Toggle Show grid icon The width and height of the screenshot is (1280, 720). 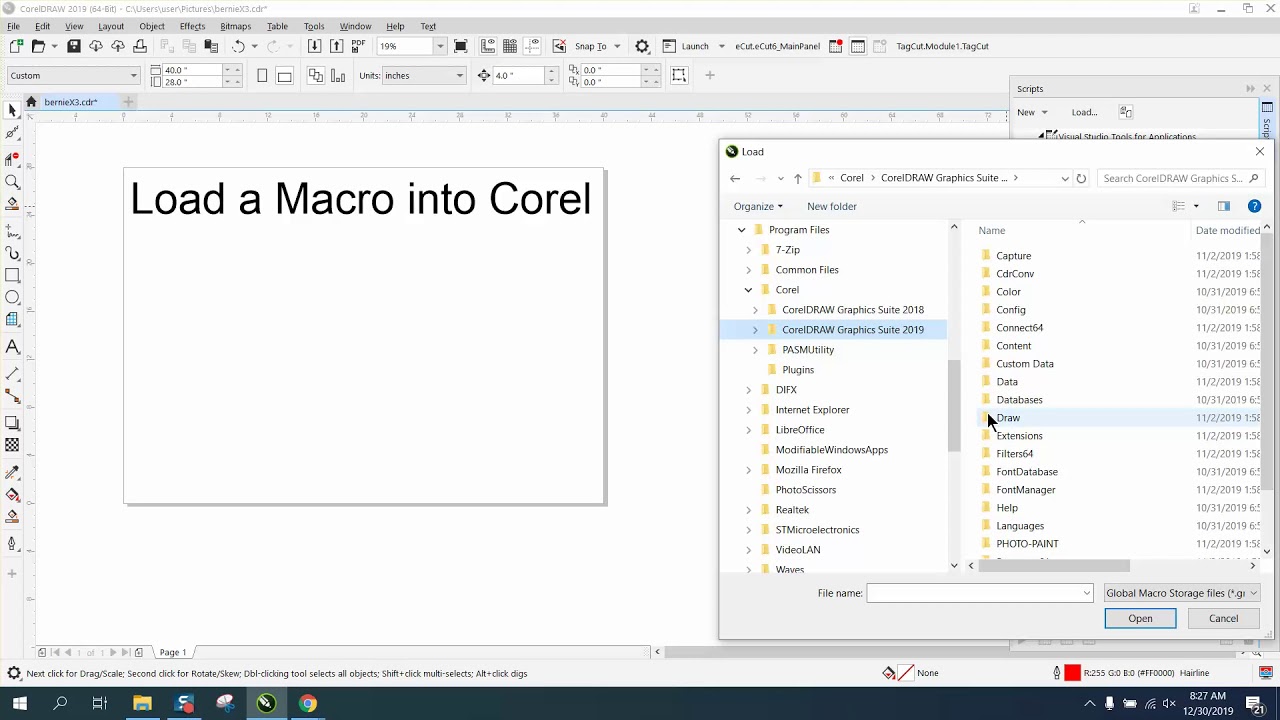[x=510, y=46]
